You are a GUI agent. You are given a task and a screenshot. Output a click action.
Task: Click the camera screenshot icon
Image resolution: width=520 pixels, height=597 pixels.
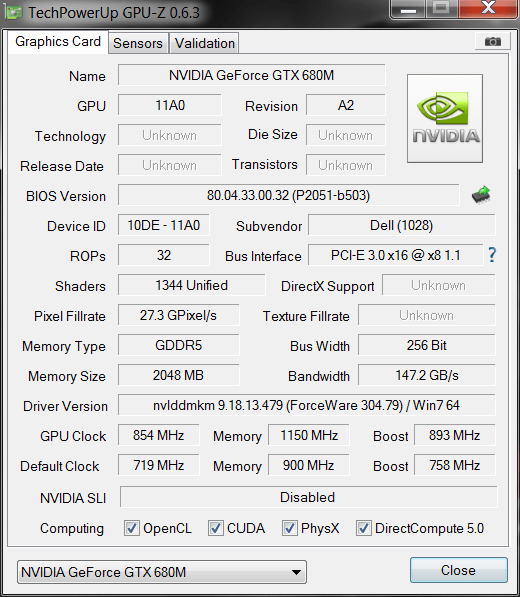pyautogui.click(x=493, y=41)
